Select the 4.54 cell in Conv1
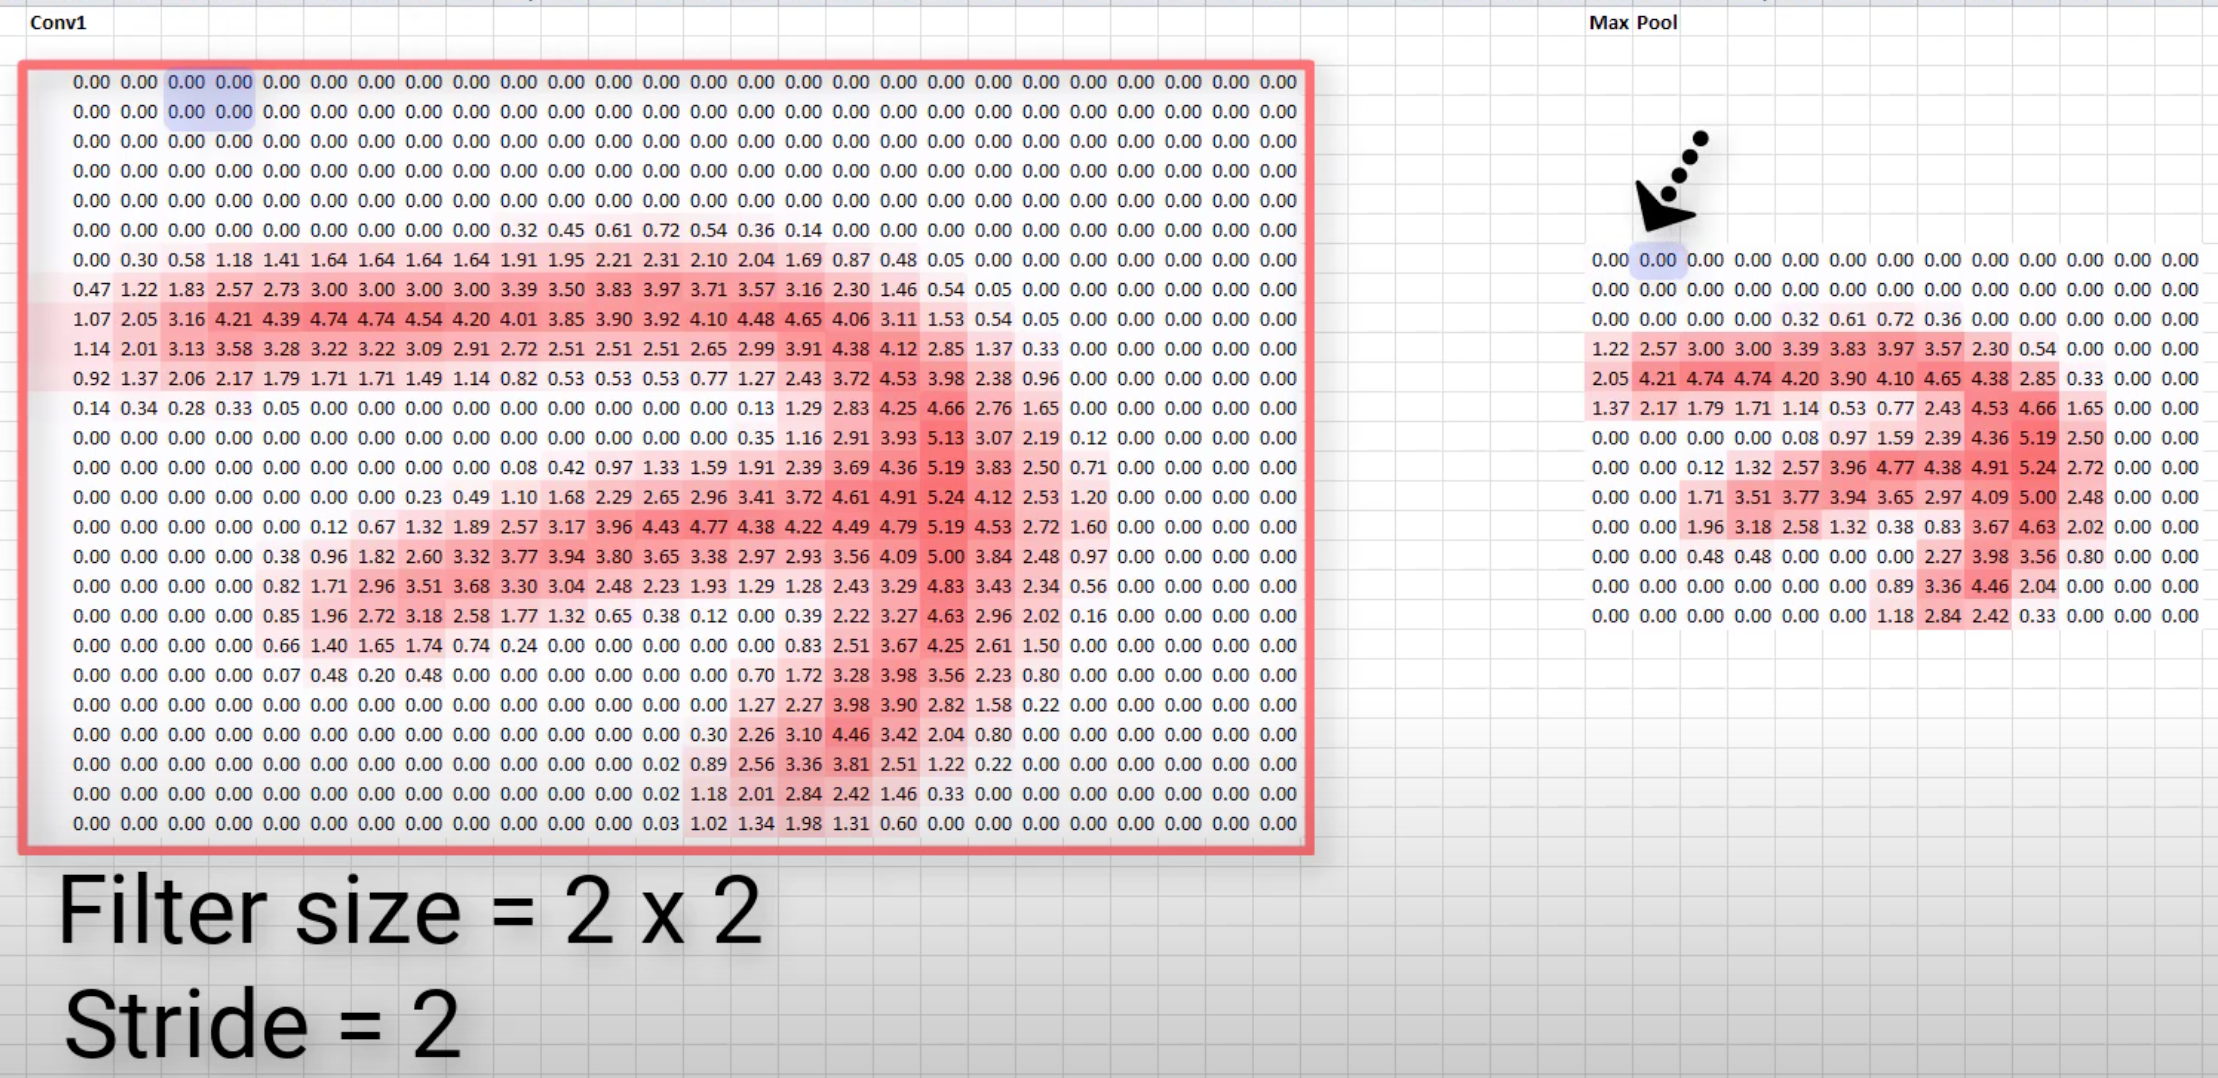Image resolution: width=2218 pixels, height=1078 pixels. pyautogui.click(x=423, y=319)
